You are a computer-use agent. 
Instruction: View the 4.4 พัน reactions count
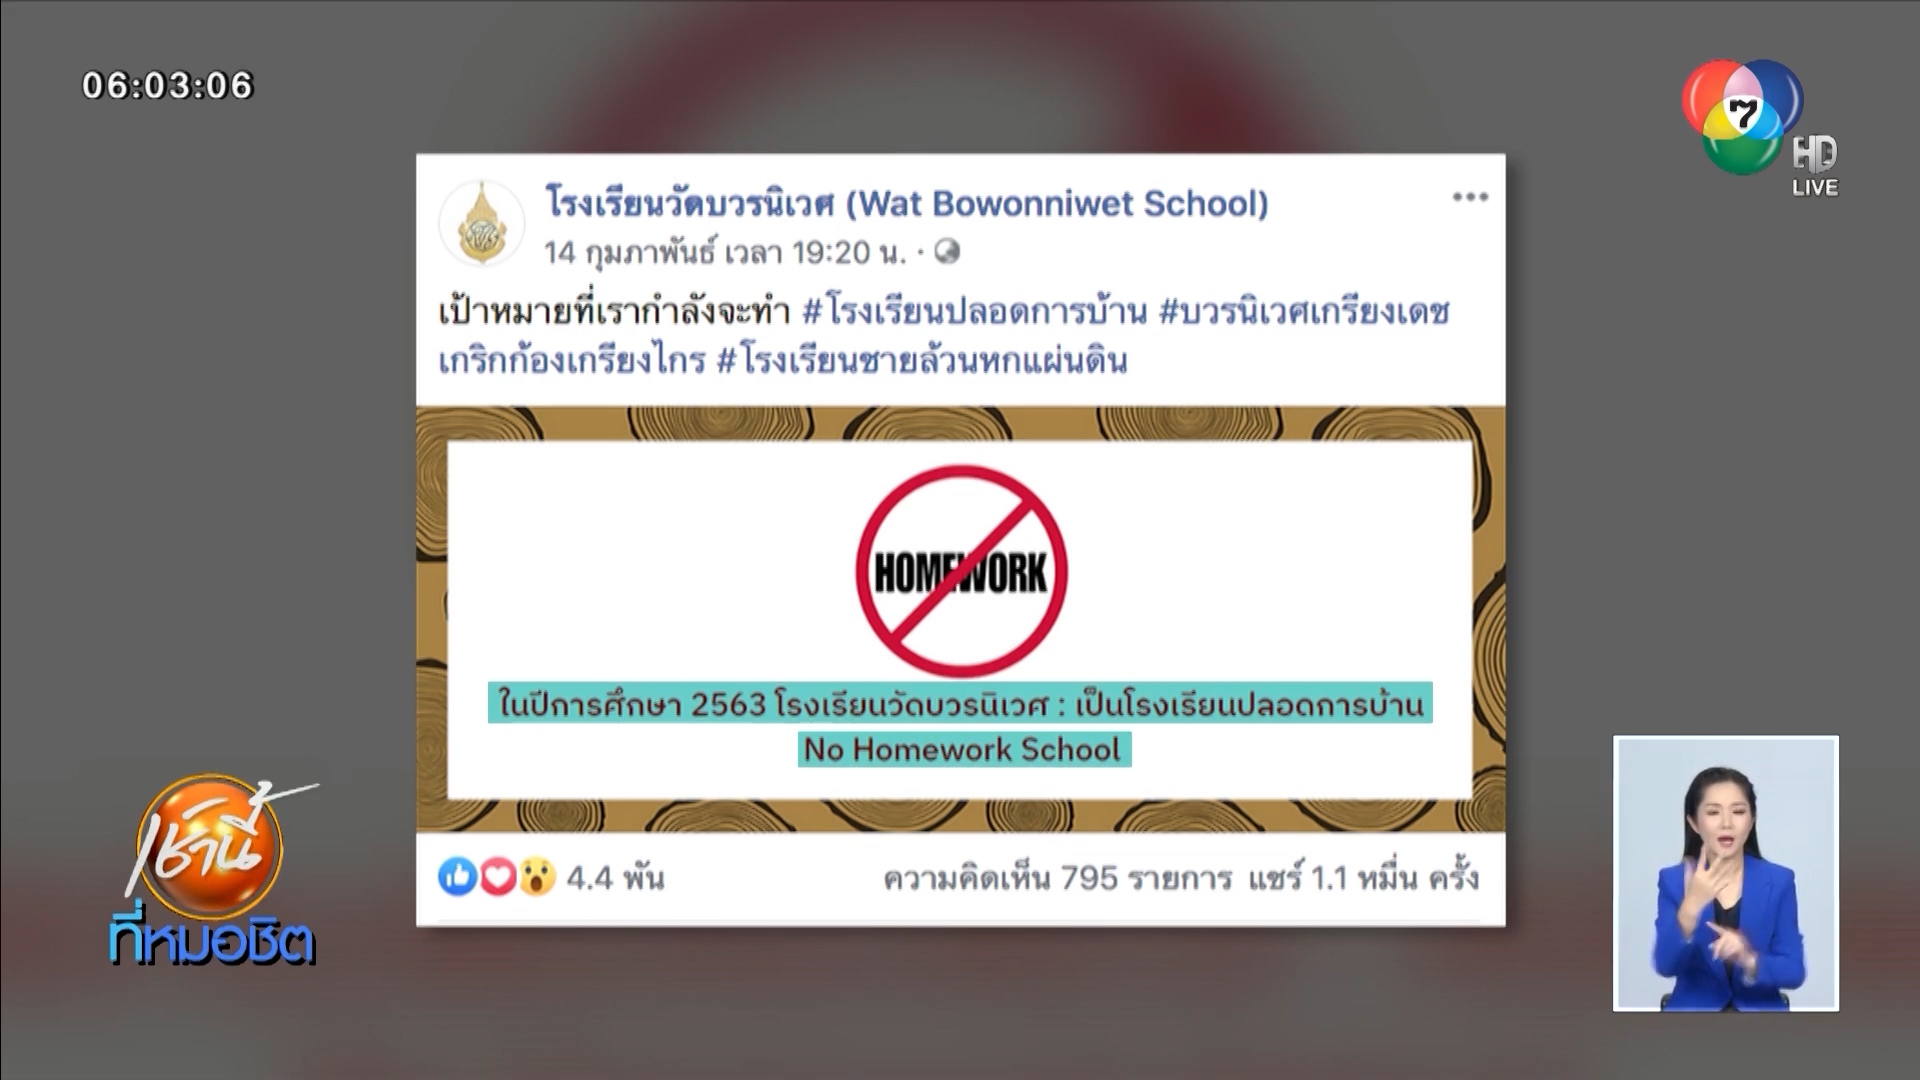click(615, 878)
